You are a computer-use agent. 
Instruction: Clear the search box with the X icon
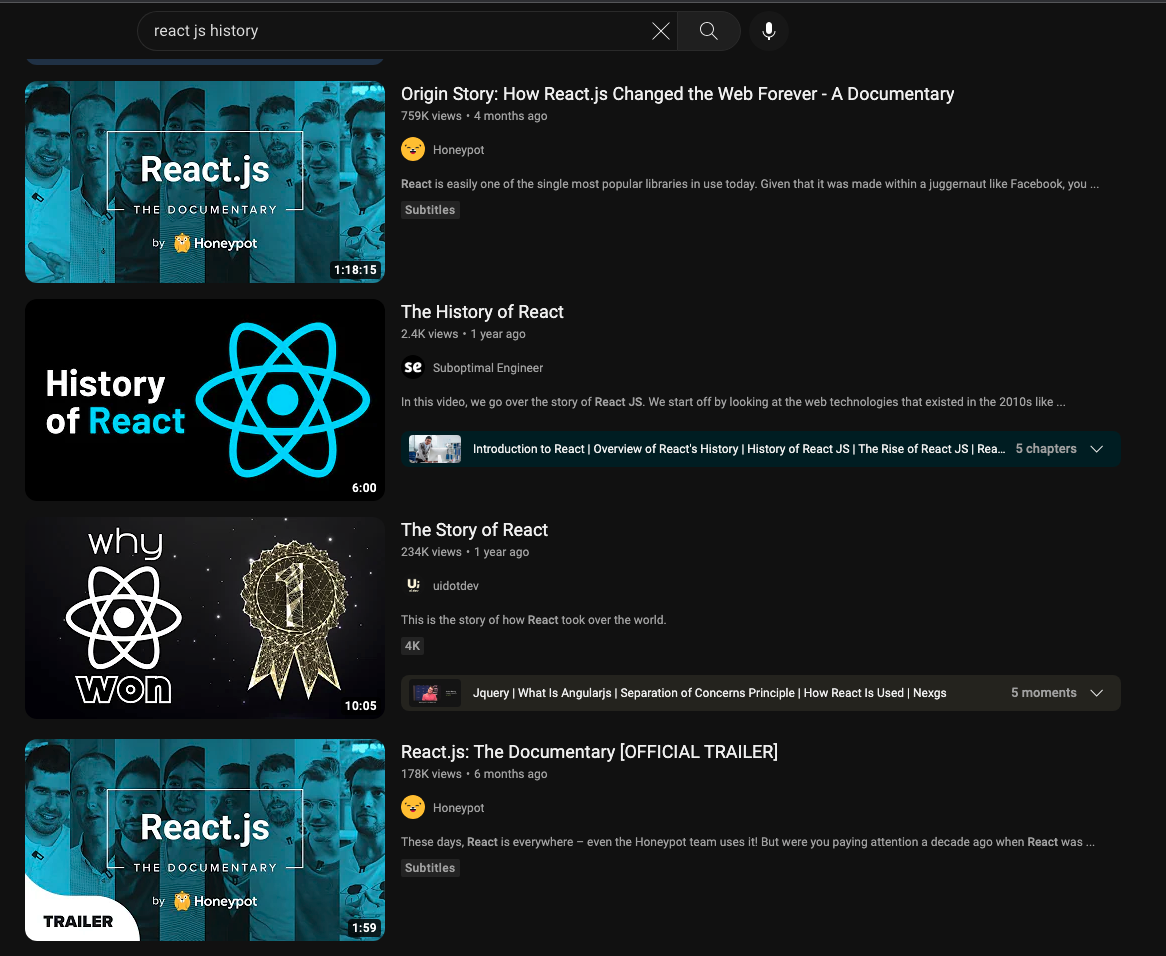tap(660, 30)
